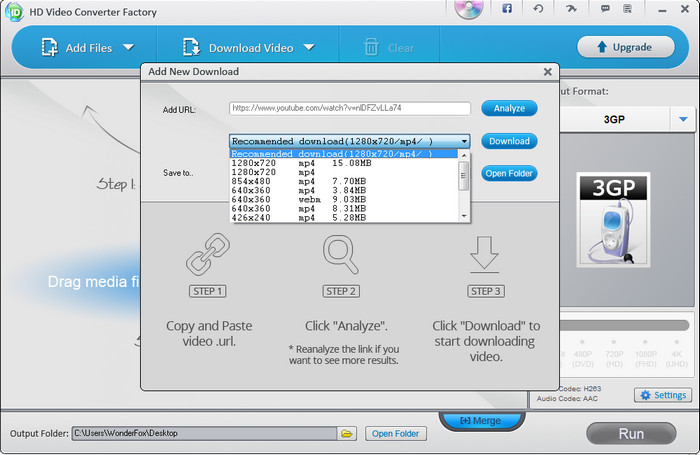Click the 3GP format name
Image resolution: width=700 pixels, height=455 pixels.
[x=614, y=119]
